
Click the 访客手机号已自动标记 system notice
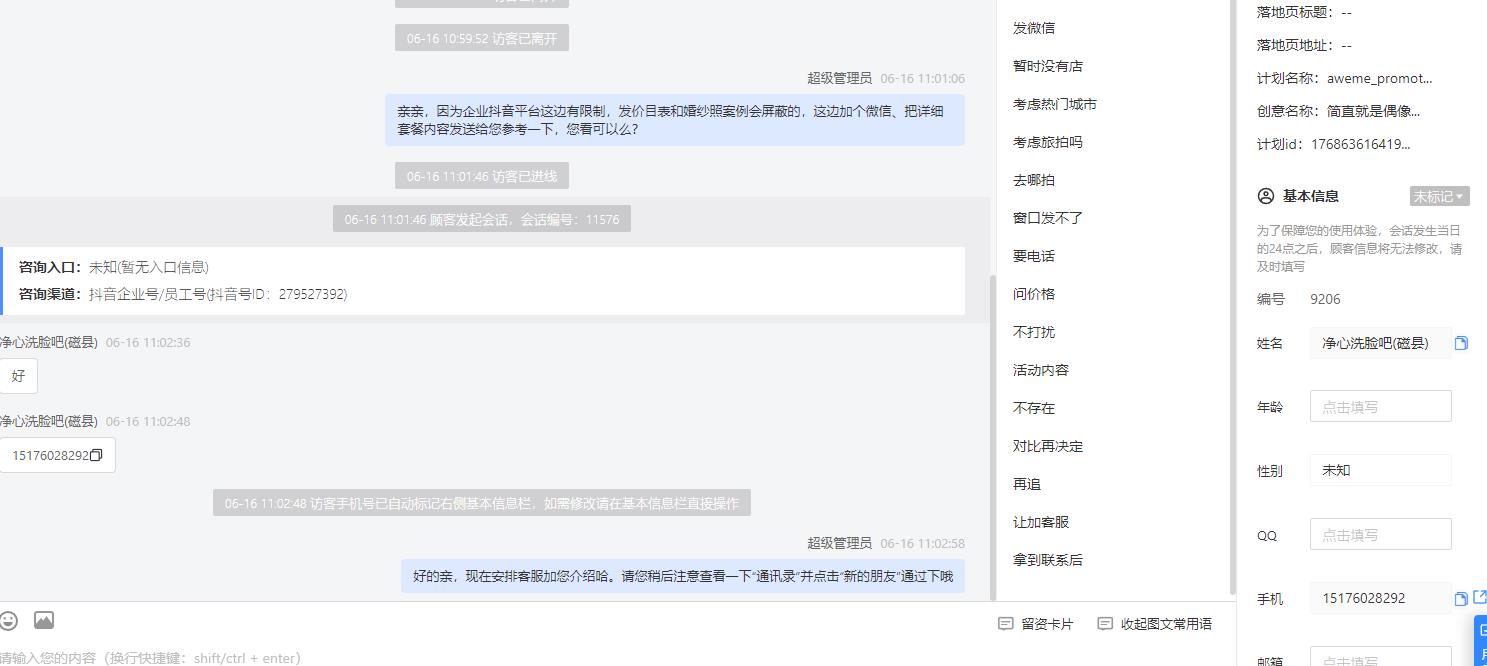482,503
